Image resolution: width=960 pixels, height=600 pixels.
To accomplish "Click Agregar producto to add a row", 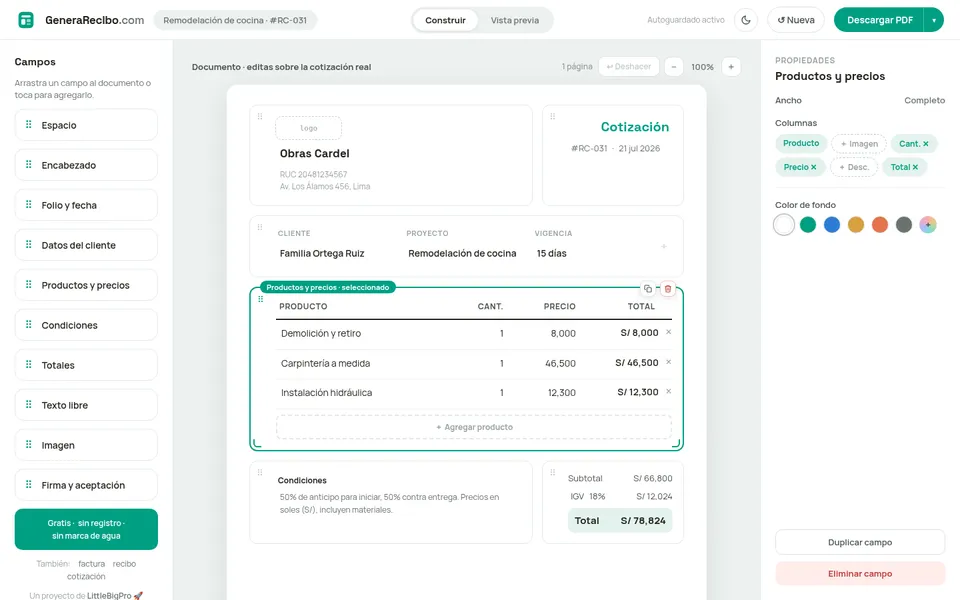I will point(474,427).
